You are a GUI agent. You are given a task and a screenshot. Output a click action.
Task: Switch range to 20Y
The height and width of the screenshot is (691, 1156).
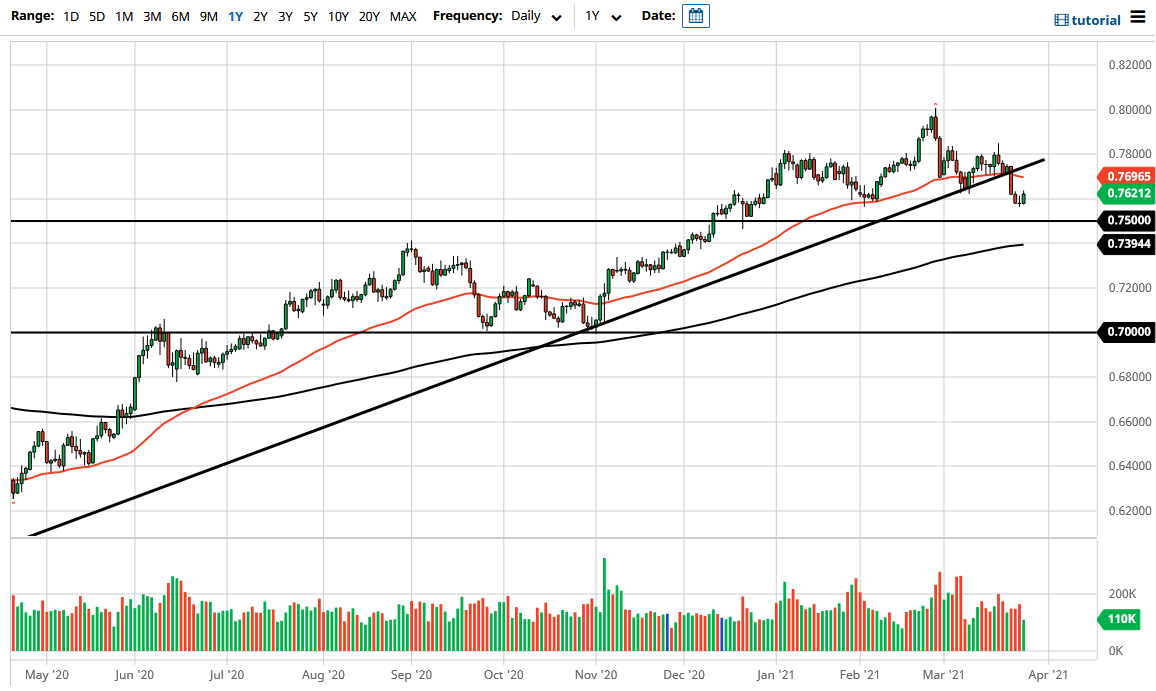click(369, 16)
